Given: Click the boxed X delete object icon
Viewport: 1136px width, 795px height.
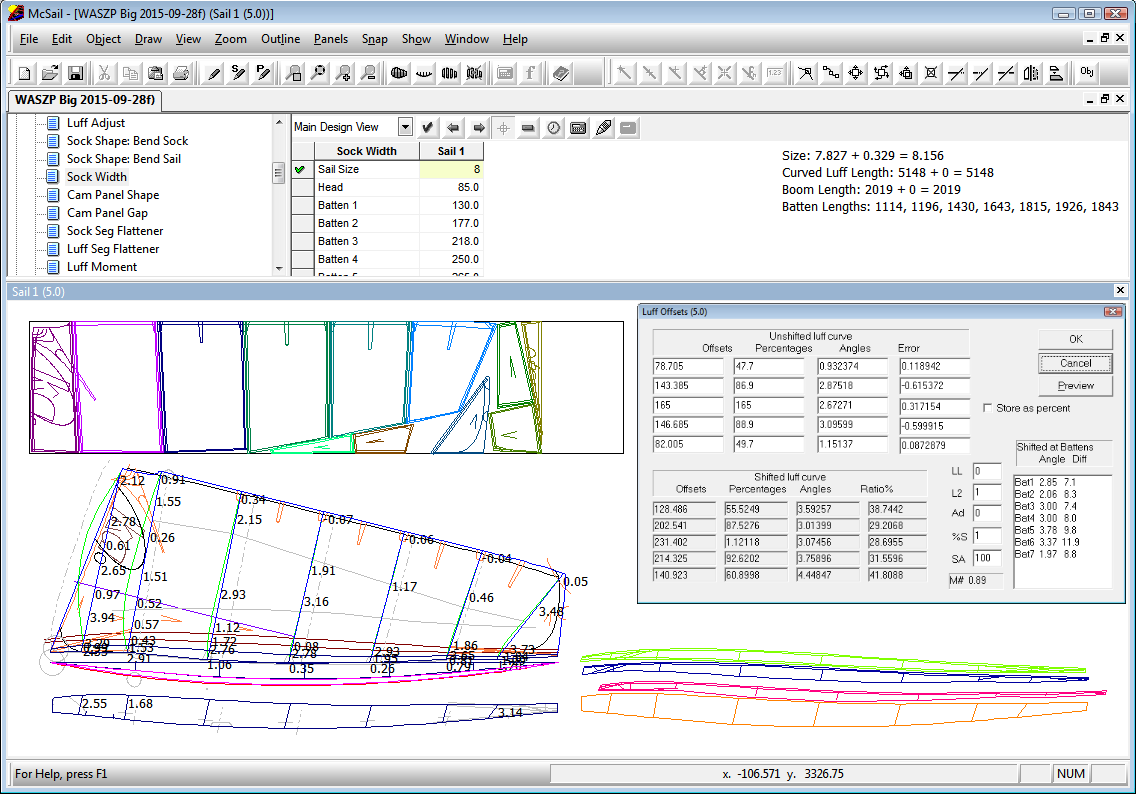Looking at the screenshot, I should click(931, 73).
